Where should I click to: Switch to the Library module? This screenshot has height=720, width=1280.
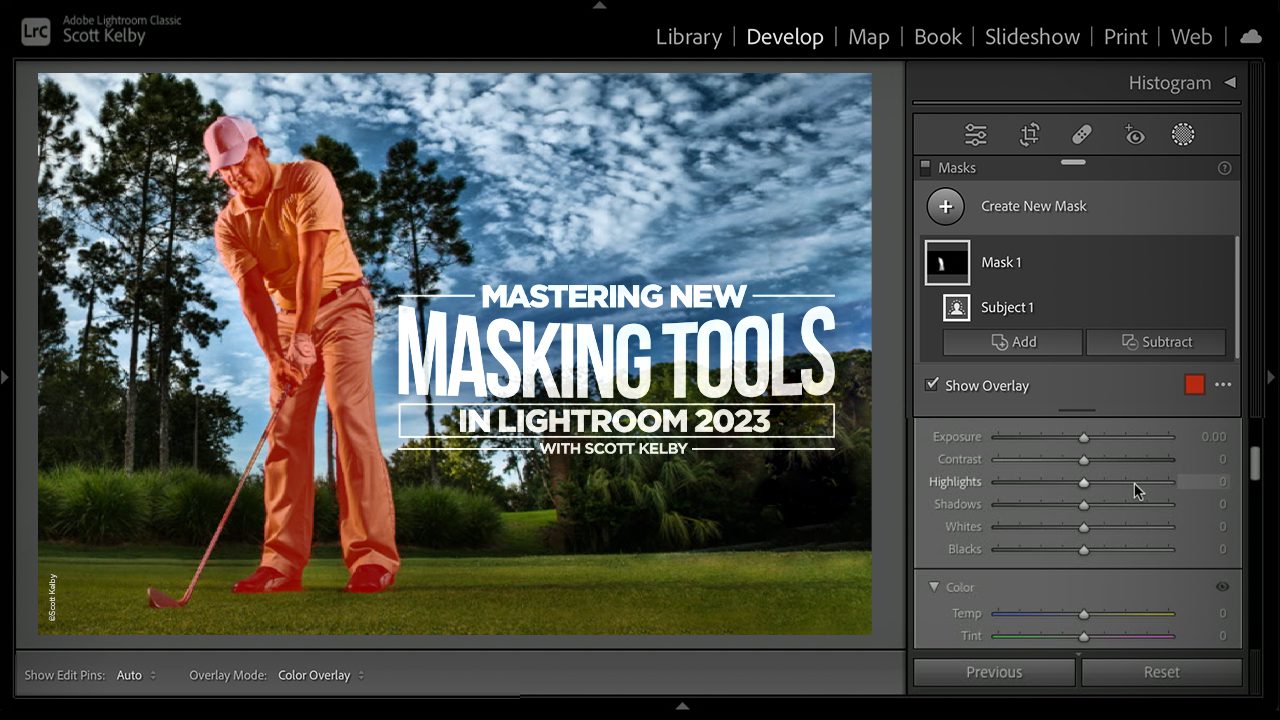click(688, 37)
